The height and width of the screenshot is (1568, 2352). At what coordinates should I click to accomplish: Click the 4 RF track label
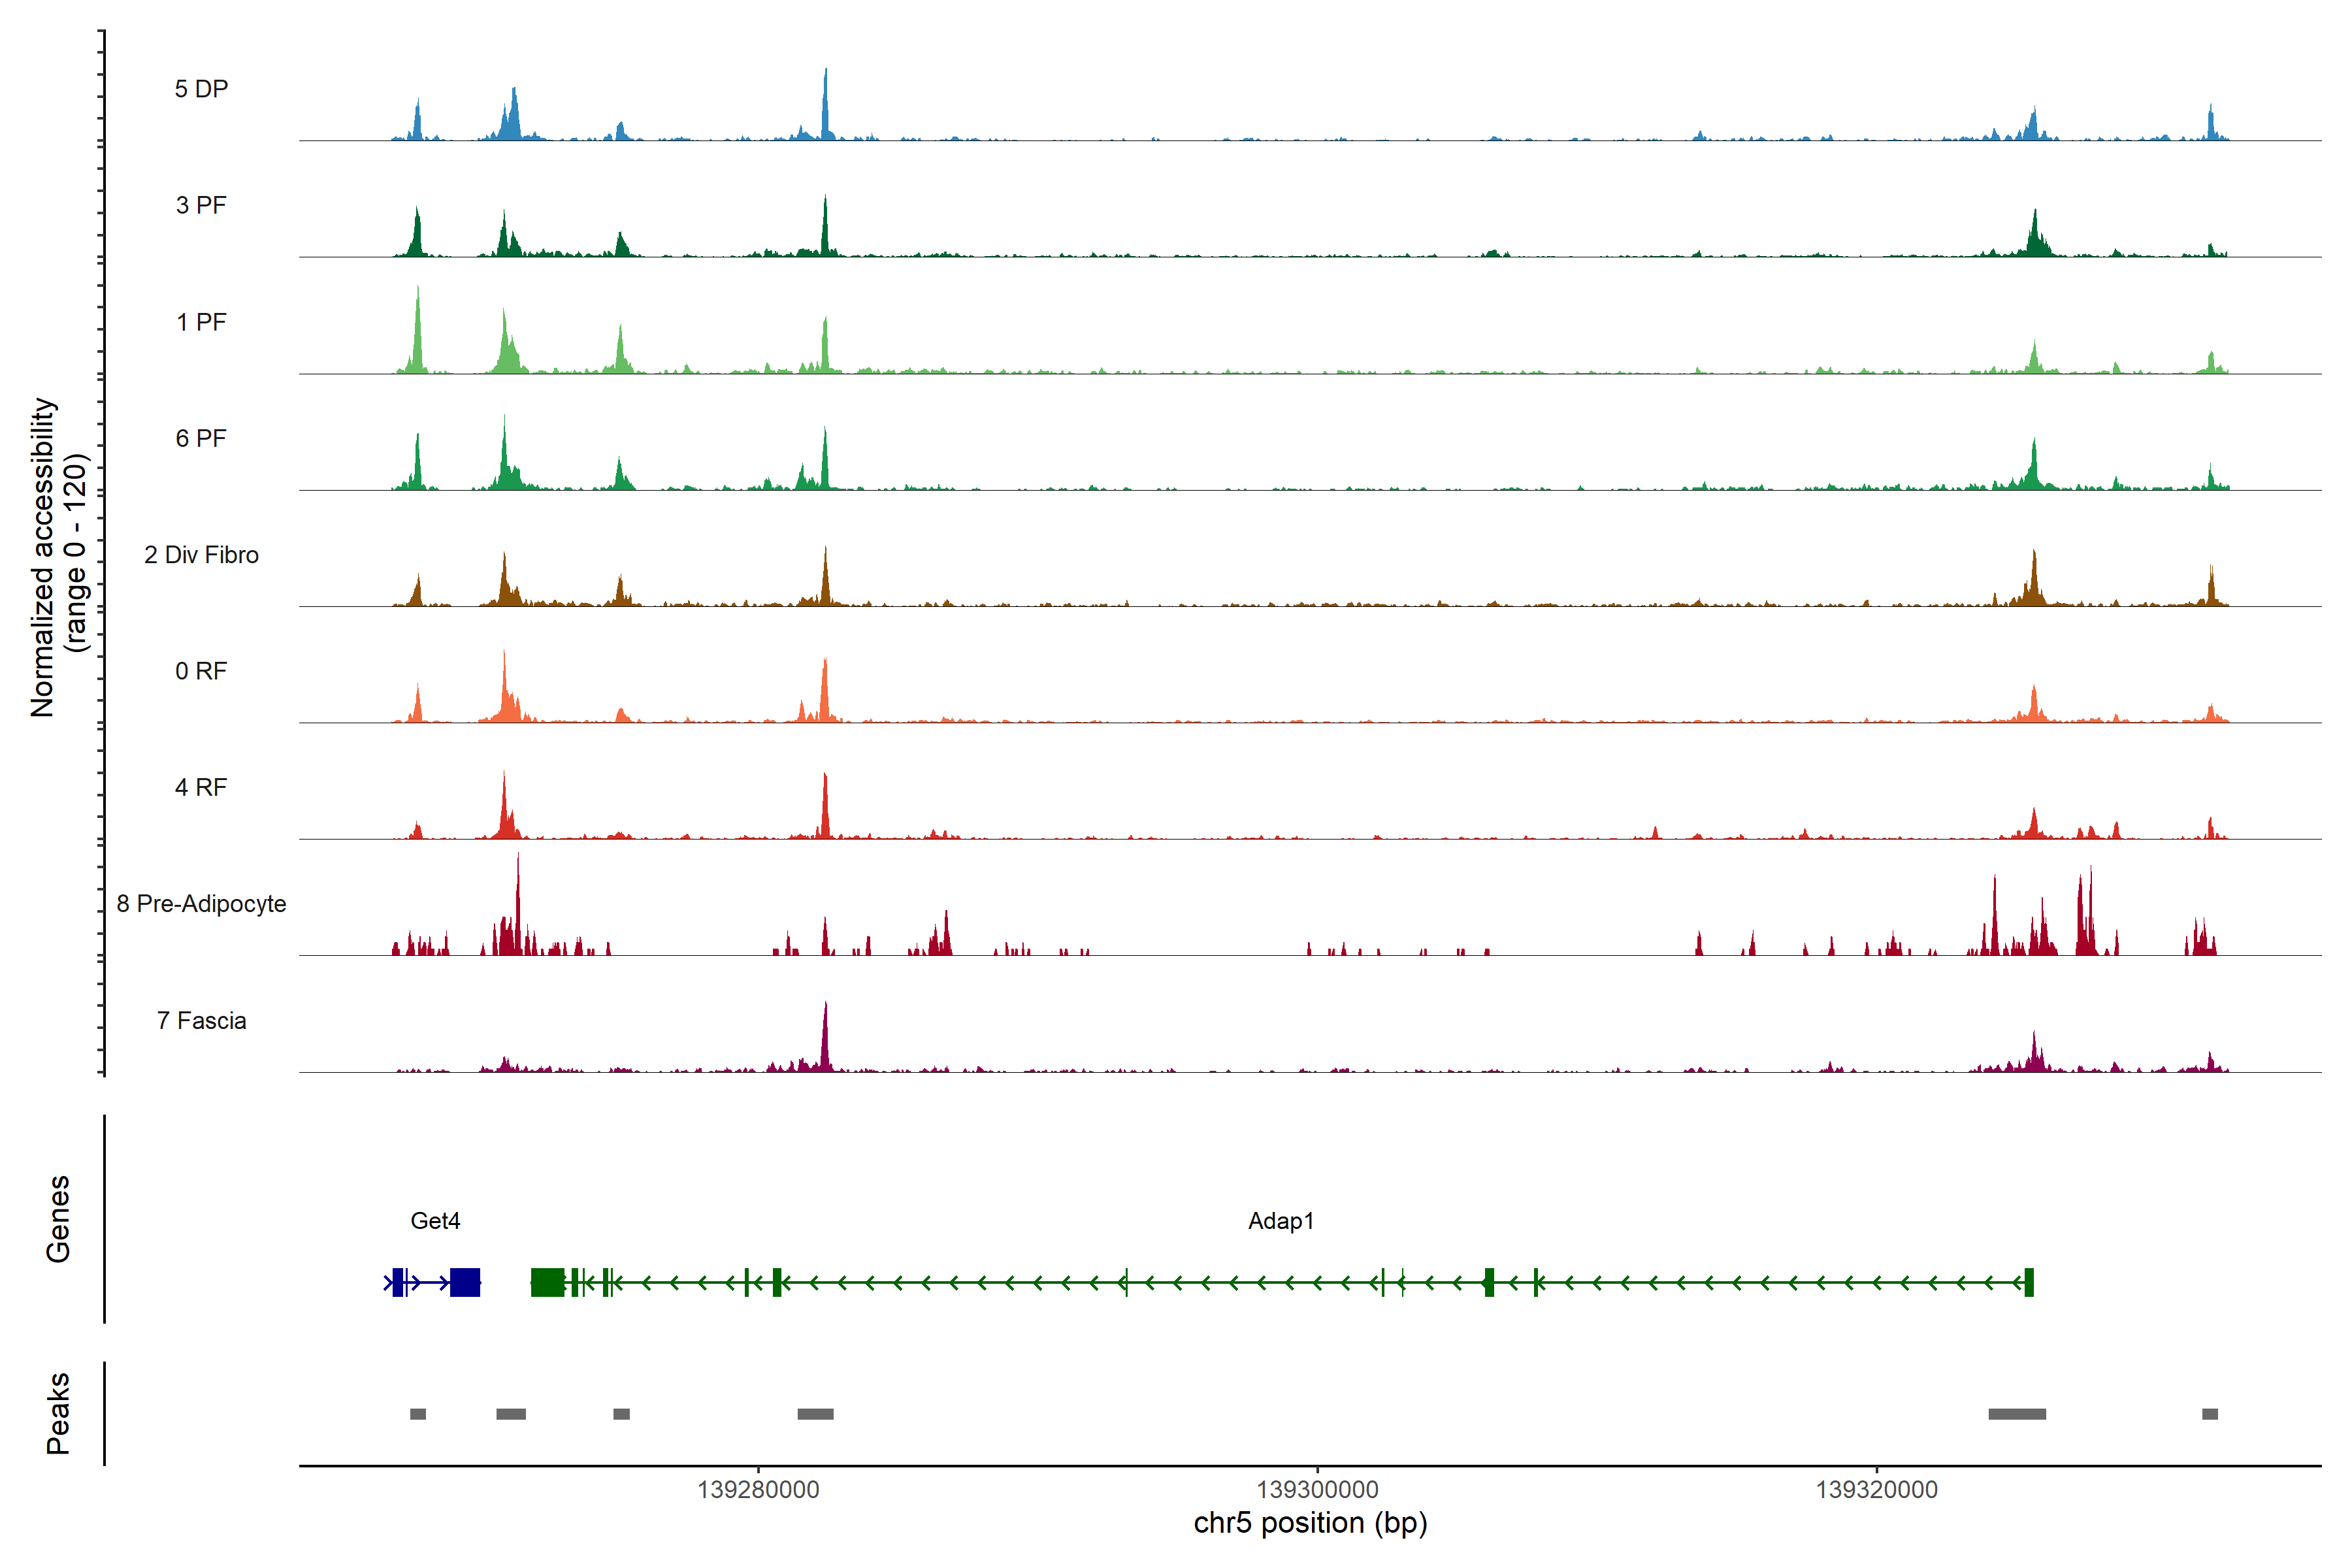(201, 787)
